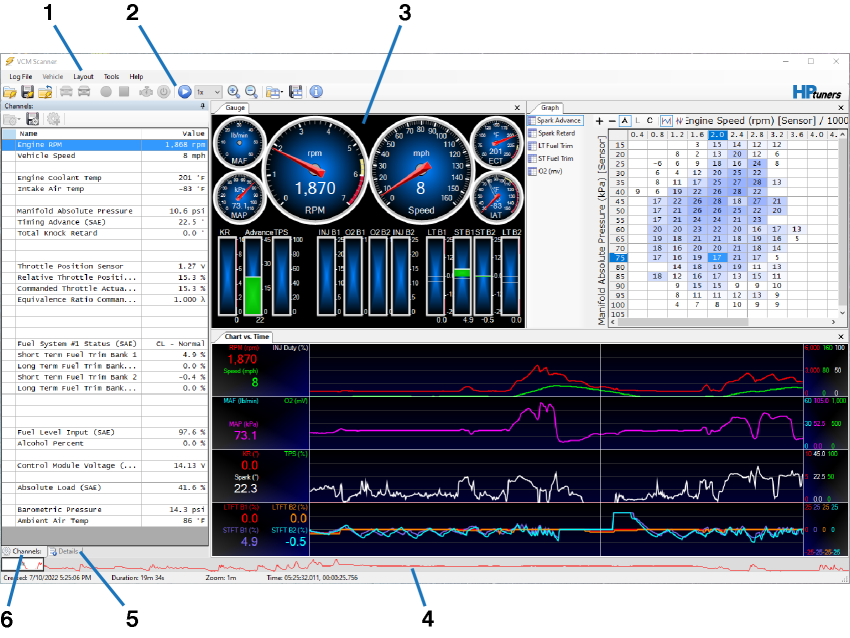Close the Graph panel
The width and height of the screenshot is (850, 638).
pyautogui.click(x=841, y=108)
